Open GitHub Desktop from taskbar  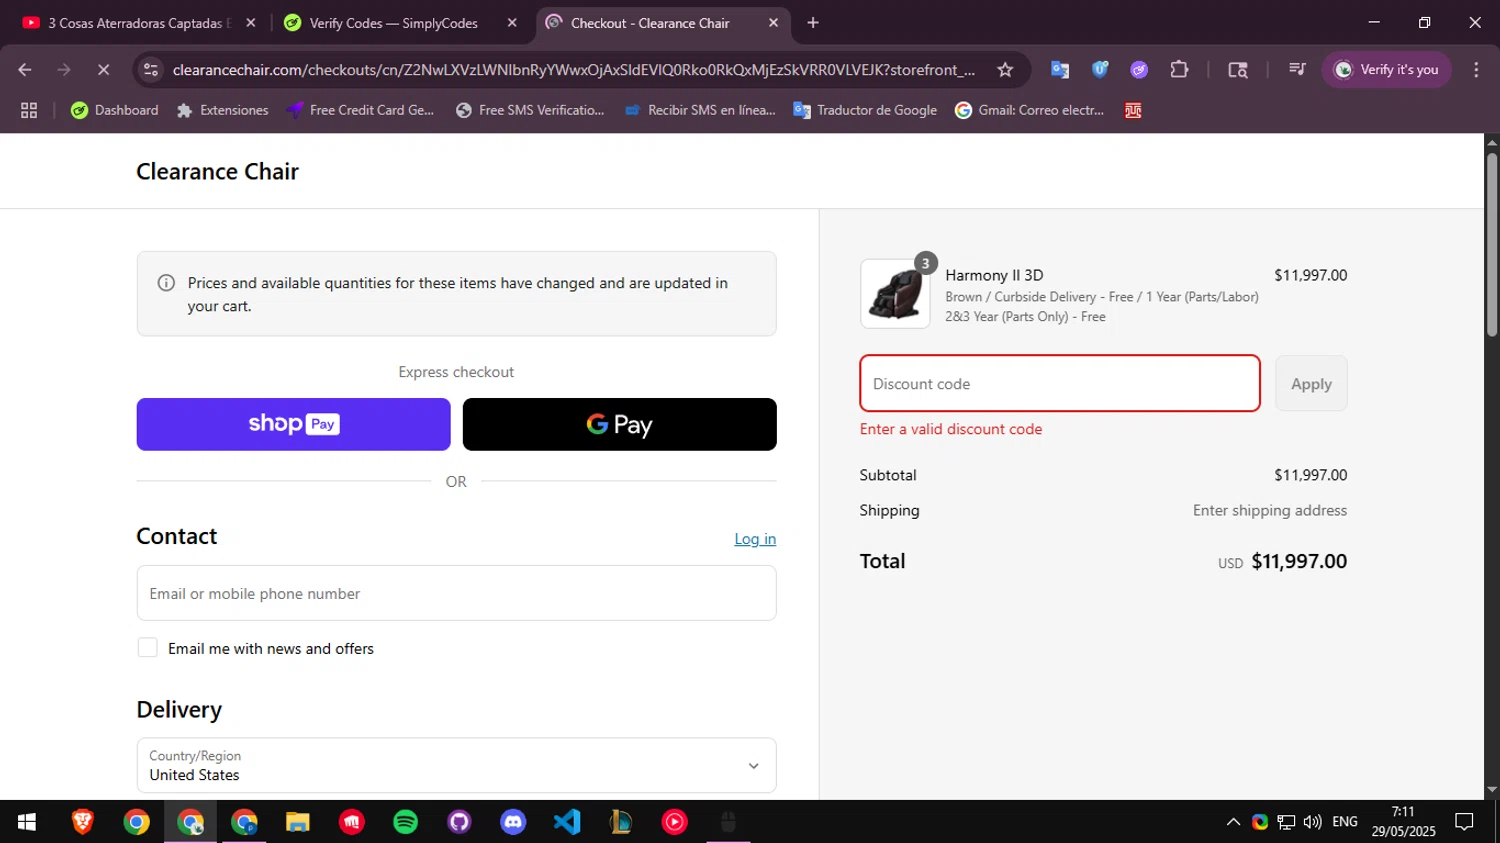coord(459,822)
